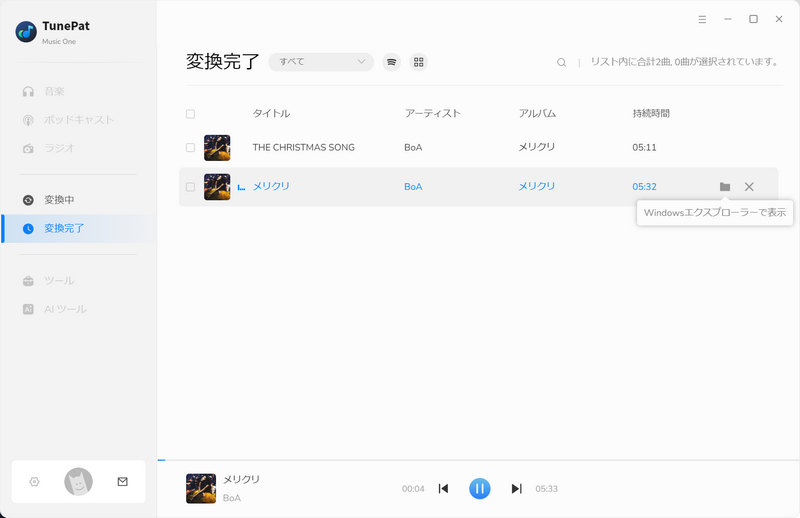Click the now-playing メリクリ title
800x518 pixels.
(x=241, y=480)
